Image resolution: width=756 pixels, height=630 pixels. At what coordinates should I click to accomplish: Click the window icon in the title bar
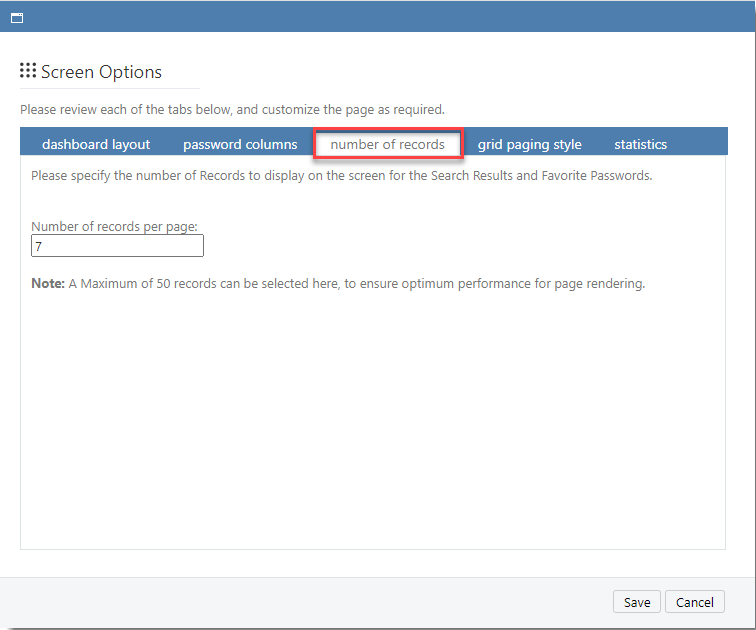pos(17,18)
